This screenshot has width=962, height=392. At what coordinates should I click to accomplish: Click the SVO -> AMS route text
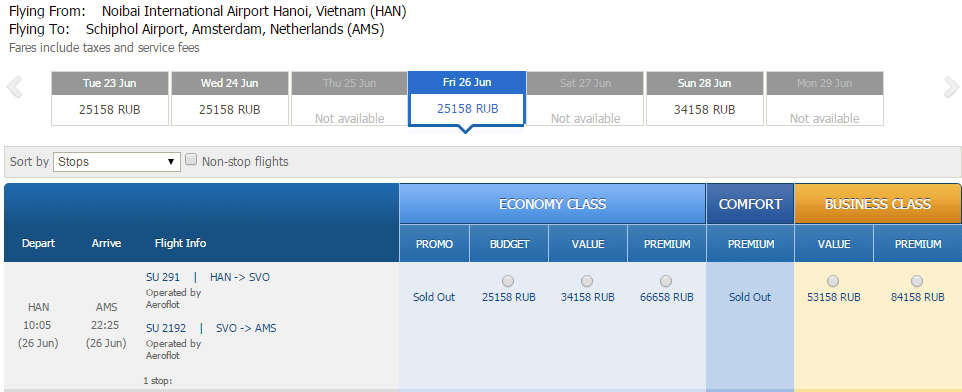(x=246, y=328)
